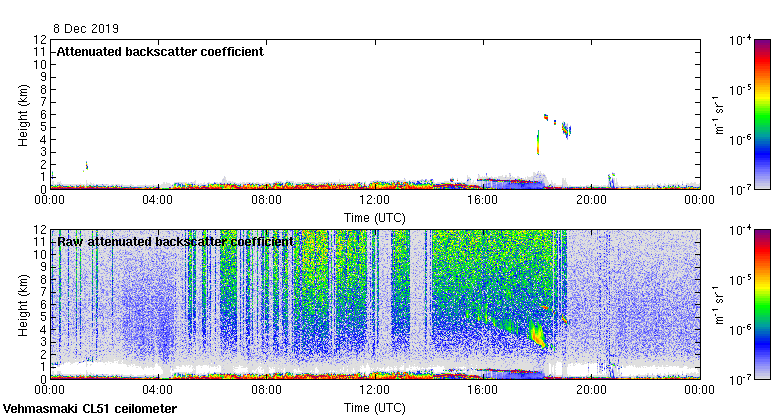780x420 pixels.
Task: Click the '20:00' tick label under the raw plot
Action: pyautogui.click(x=591, y=390)
